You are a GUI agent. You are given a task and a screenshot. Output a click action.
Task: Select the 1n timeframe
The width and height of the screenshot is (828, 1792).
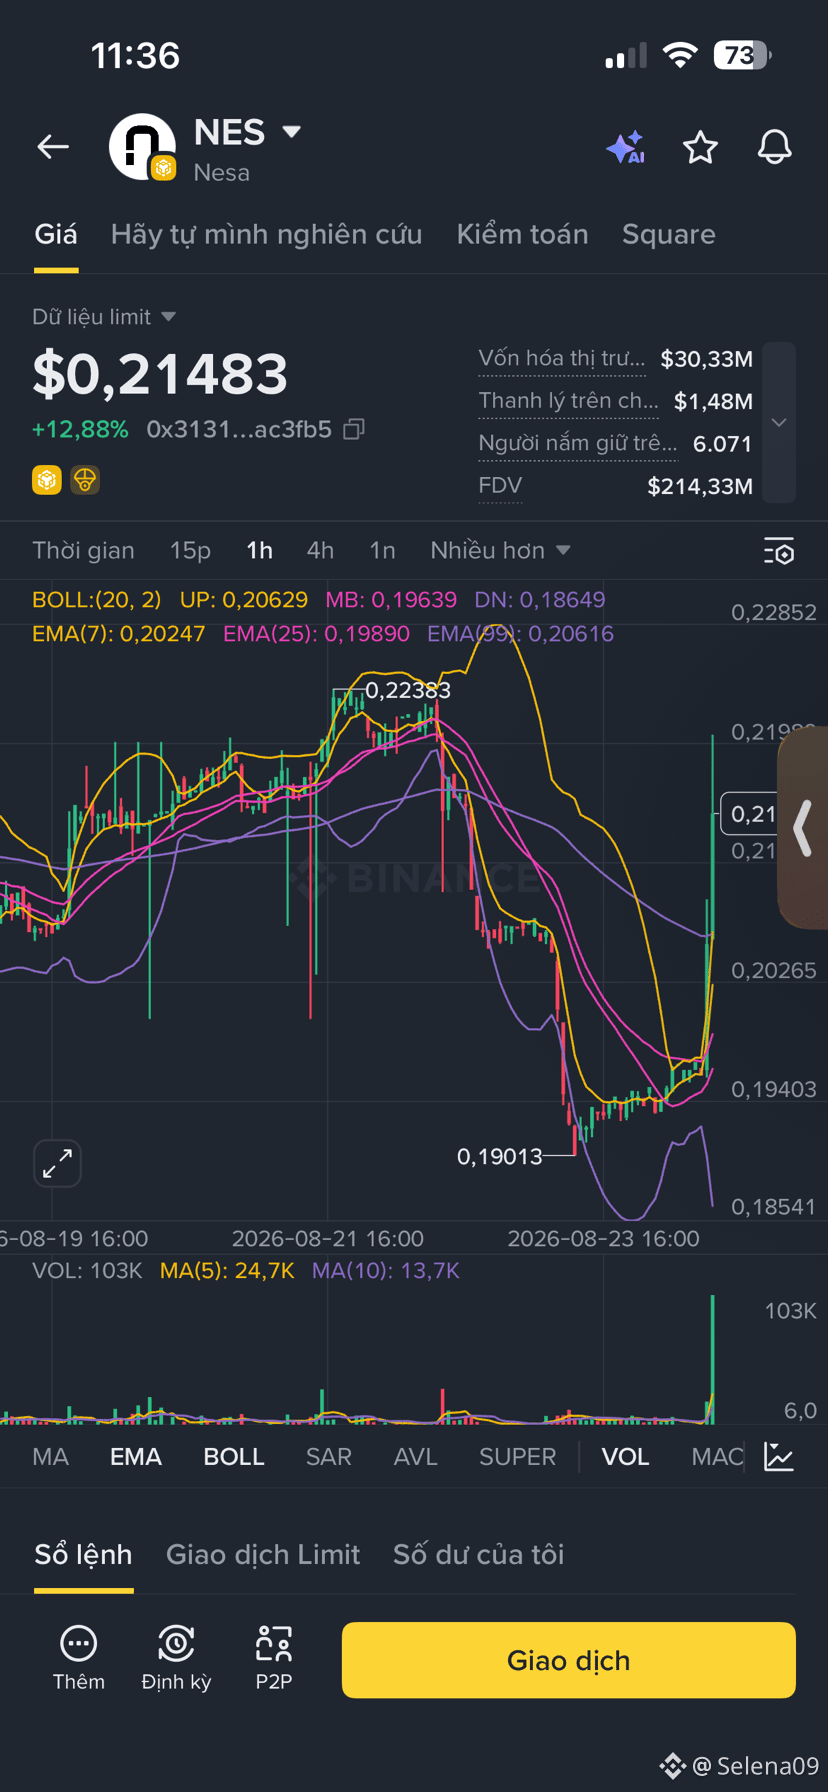[x=382, y=551]
